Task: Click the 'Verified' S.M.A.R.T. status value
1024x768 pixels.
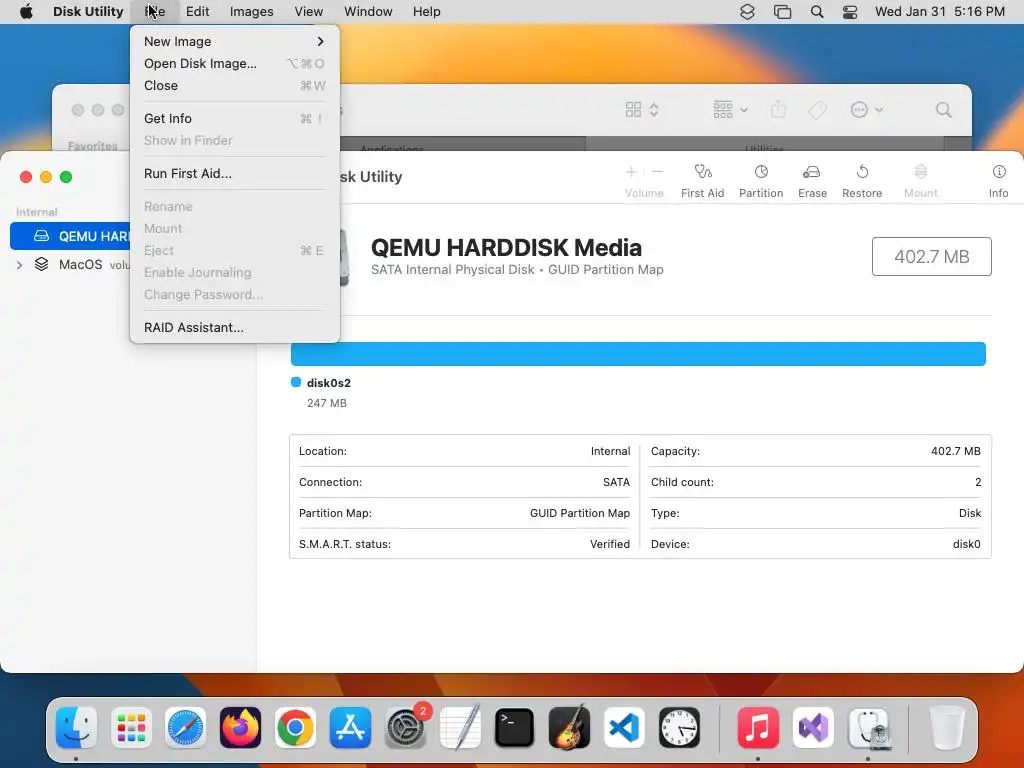Action: 610,544
